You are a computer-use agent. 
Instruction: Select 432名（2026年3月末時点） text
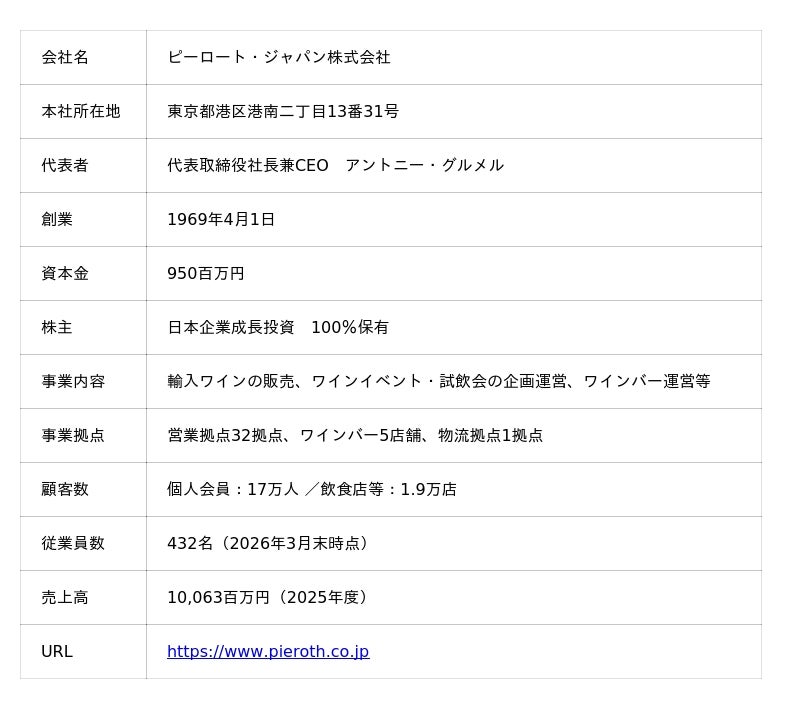pyautogui.click(x=269, y=544)
